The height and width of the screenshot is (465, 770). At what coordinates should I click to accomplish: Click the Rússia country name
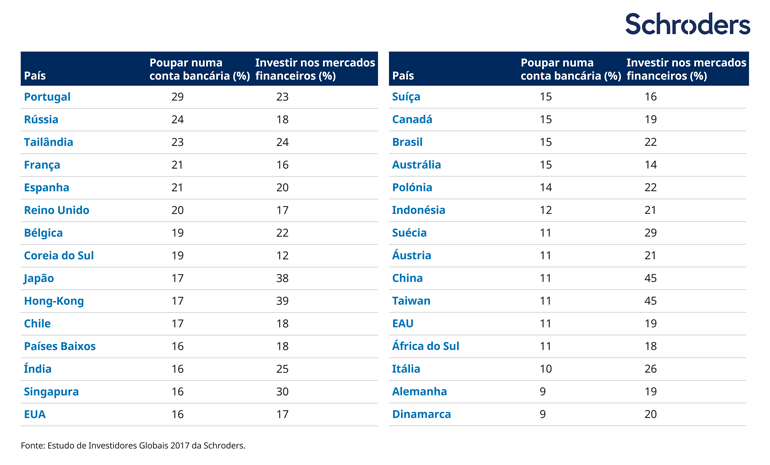pos(41,120)
